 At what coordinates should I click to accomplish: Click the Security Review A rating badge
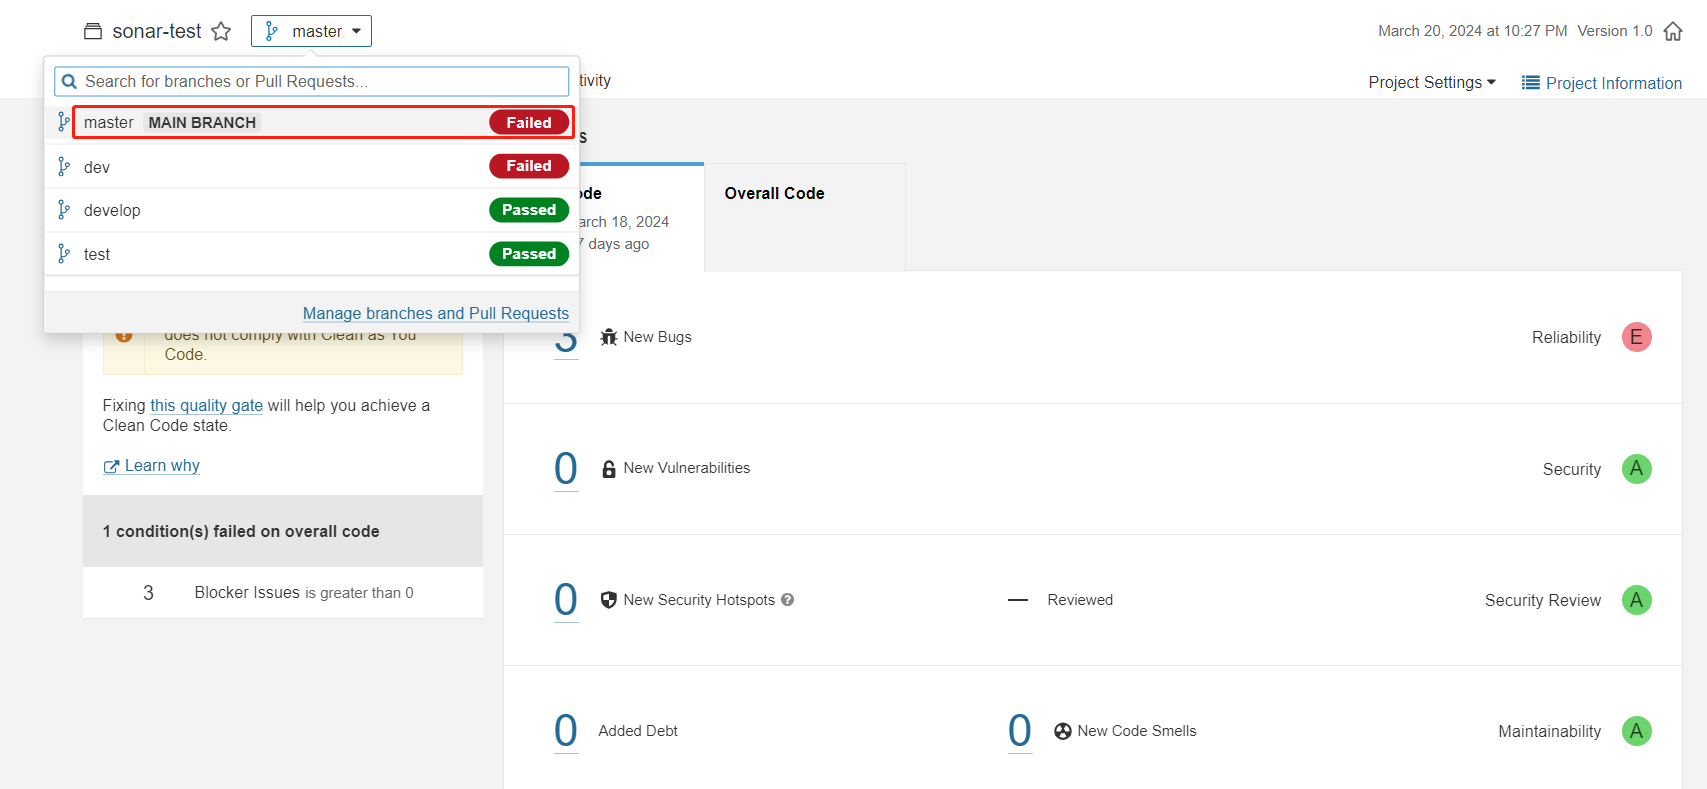click(x=1636, y=600)
